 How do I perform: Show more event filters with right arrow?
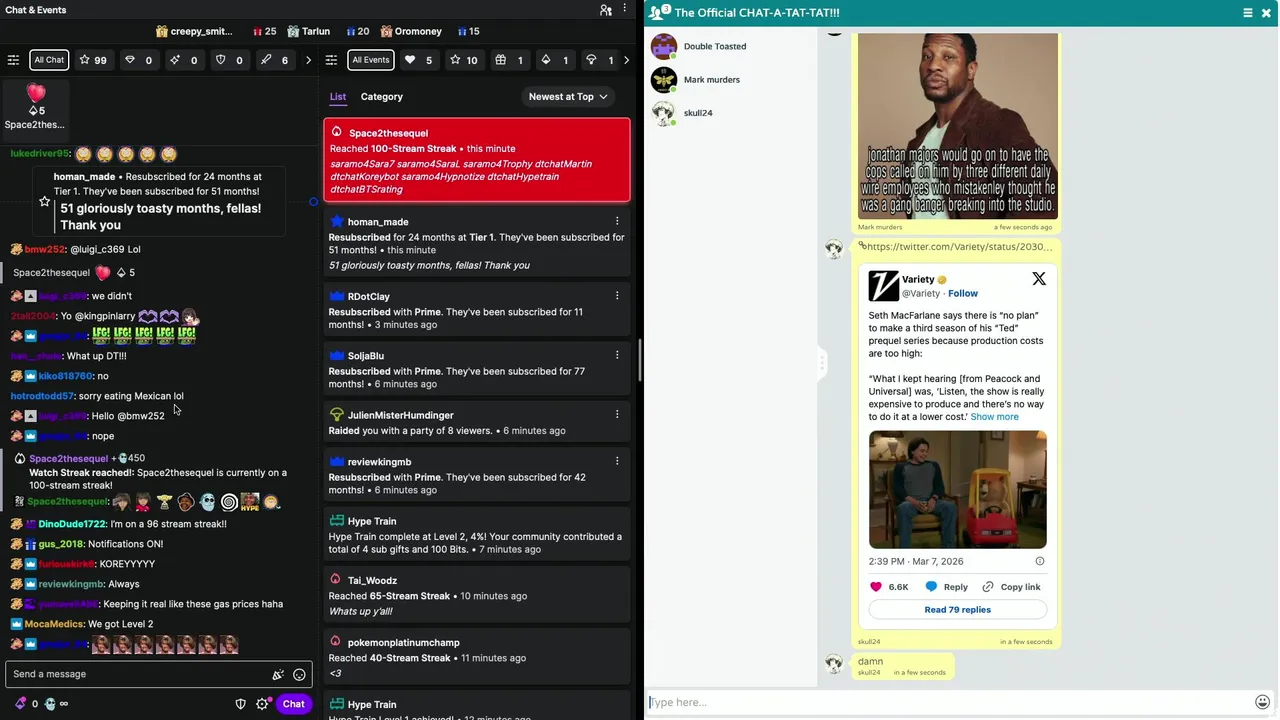(626, 60)
